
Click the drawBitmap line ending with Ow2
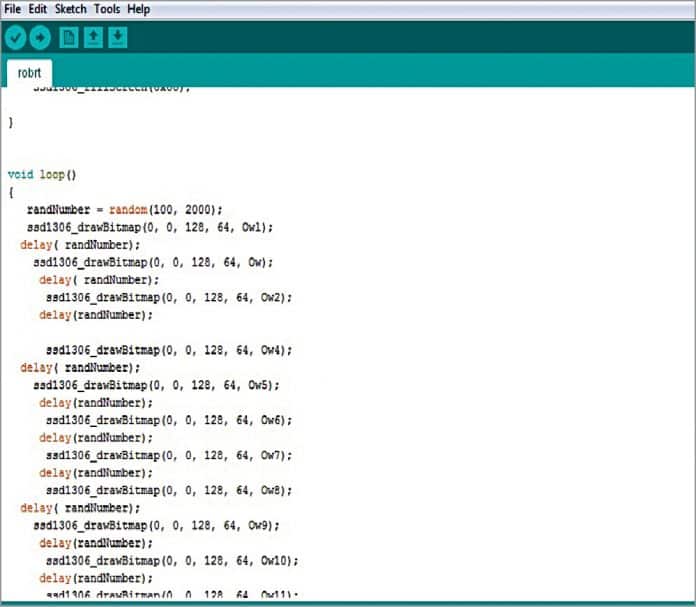(x=168, y=297)
